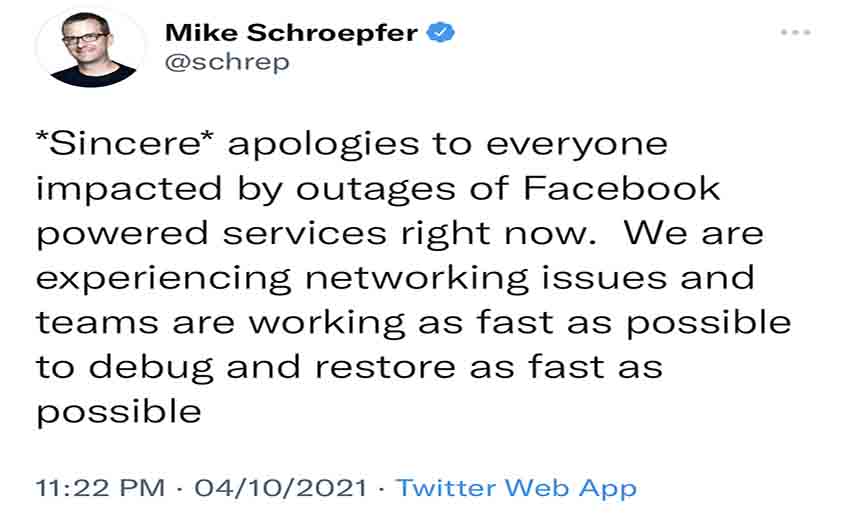The height and width of the screenshot is (520, 850).
Task: Click the word experiencing in the tweet
Action: [x=163, y=280]
